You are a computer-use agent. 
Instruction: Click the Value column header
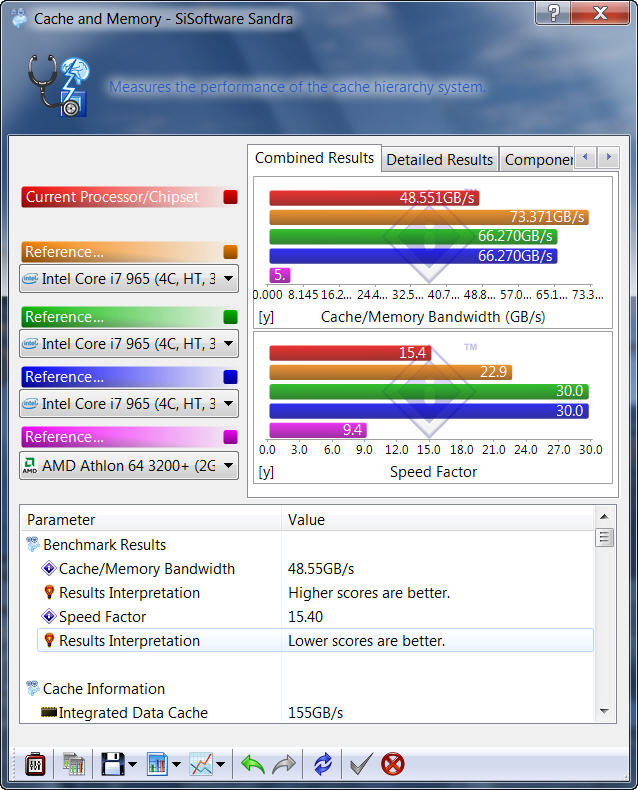(x=437, y=519)
